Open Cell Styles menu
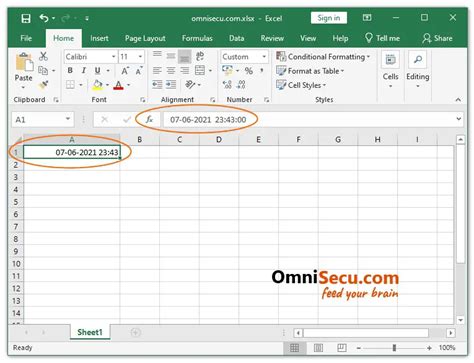The width and height of the screenshot is (474, 363). [301, 85]
